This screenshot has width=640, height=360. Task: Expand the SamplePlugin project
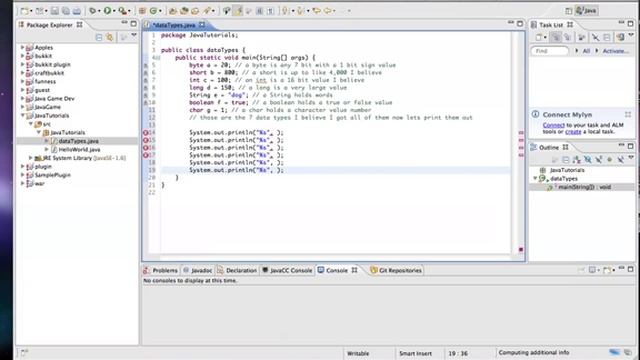(22, 175)
